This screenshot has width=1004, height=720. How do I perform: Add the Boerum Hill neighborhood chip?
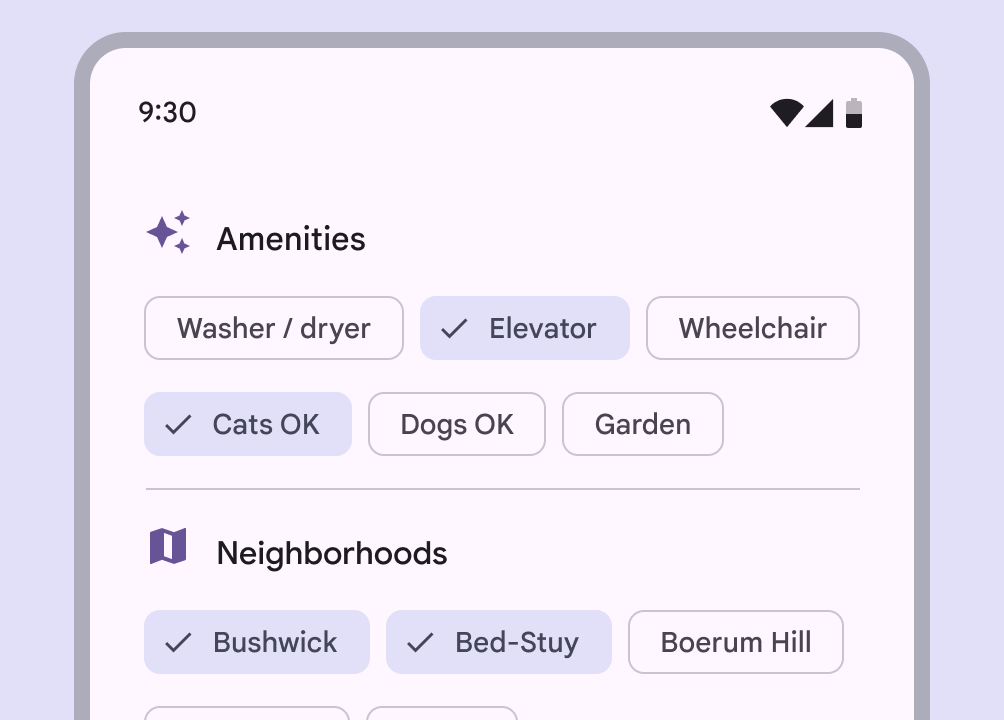pyautogui.click(x=735, y=642)
